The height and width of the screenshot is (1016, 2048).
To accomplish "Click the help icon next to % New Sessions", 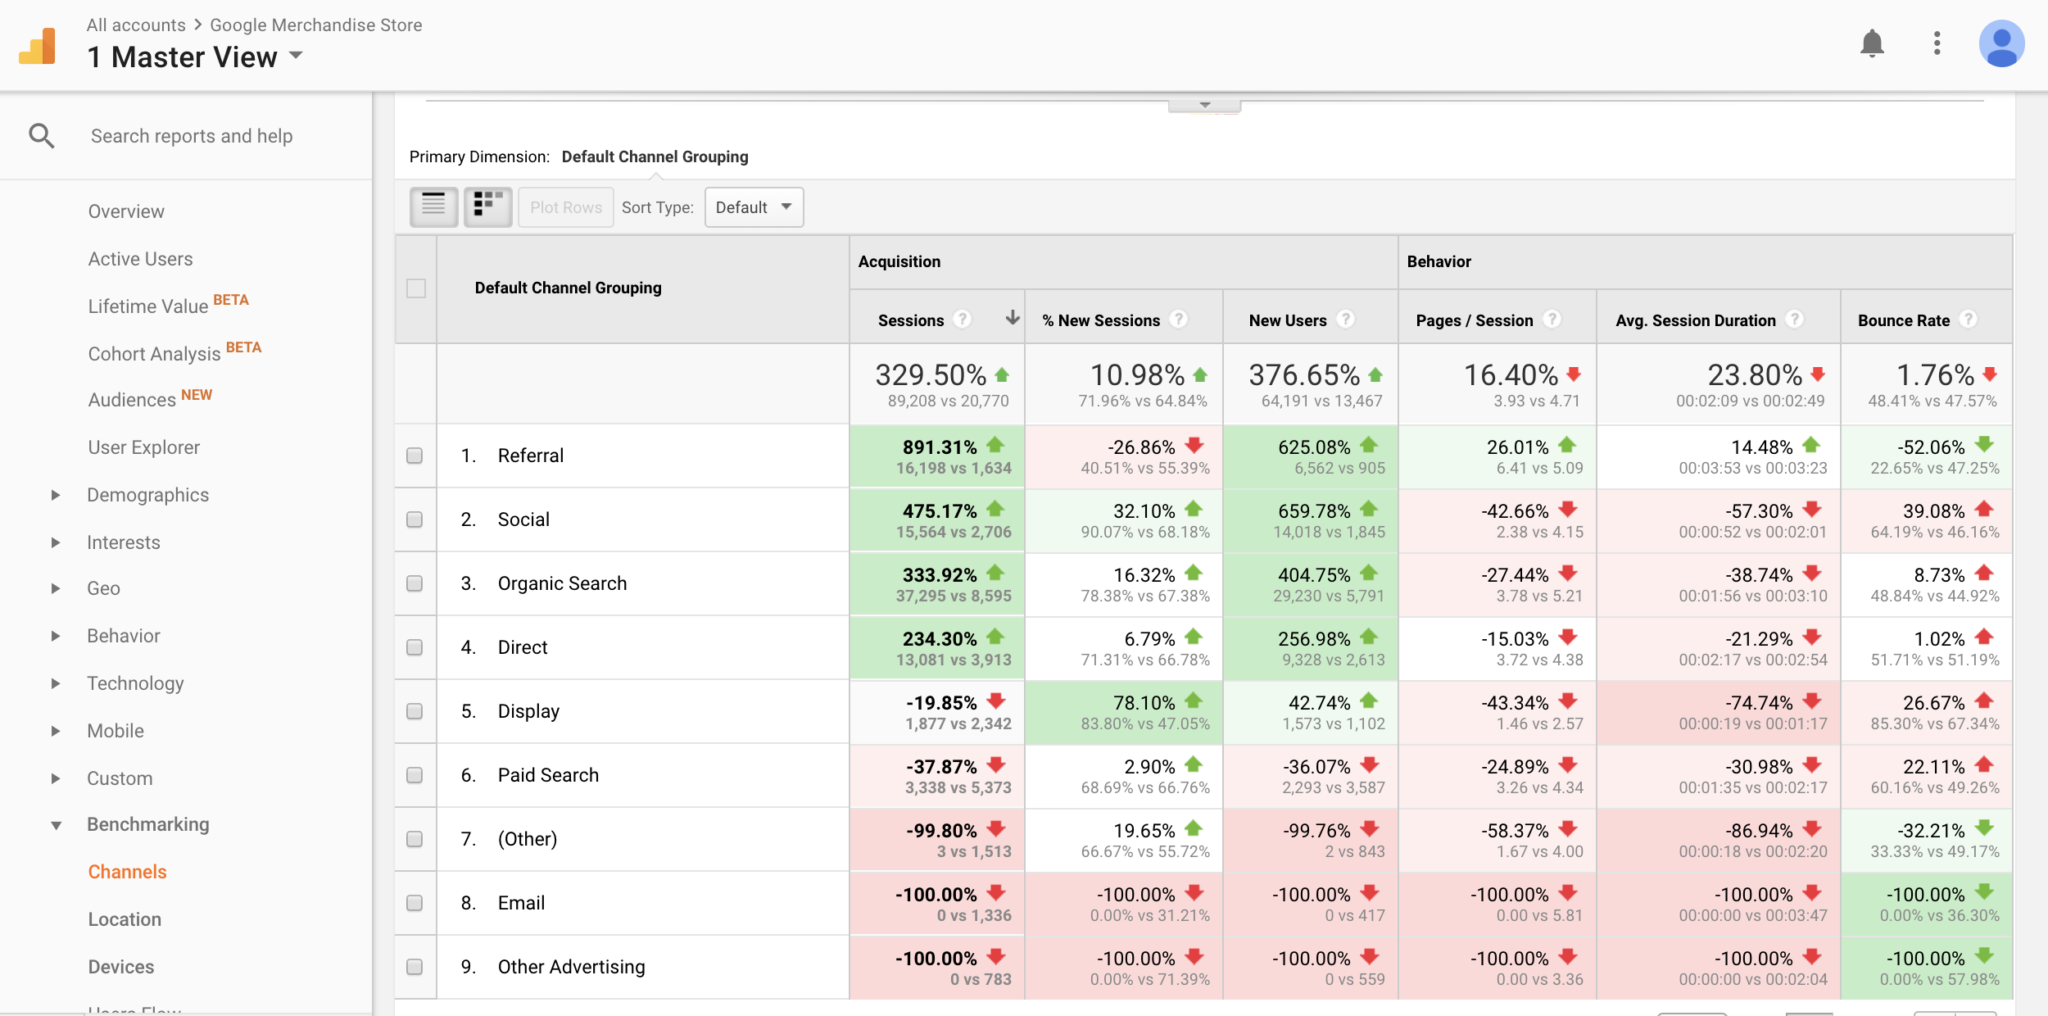I will pyautogui.click(x=1179, y=319).
